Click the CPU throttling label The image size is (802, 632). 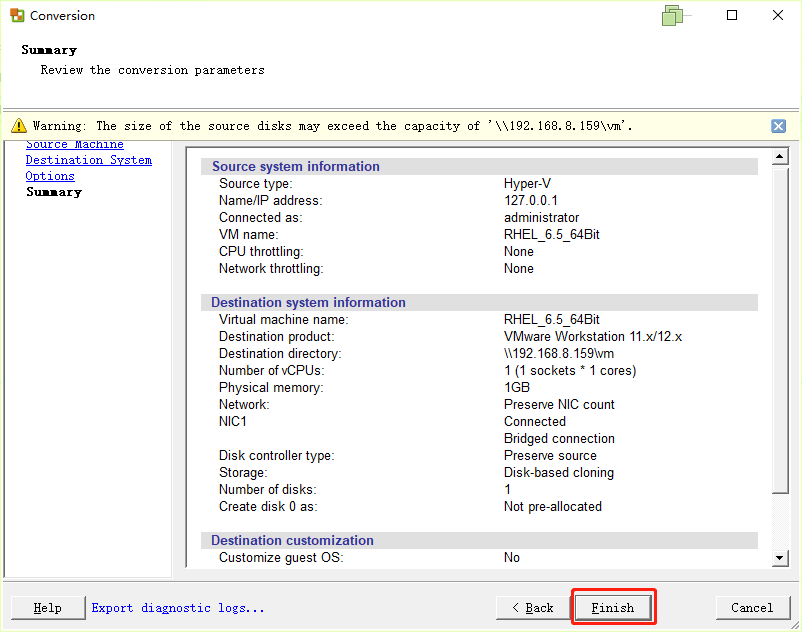(261, 252)
